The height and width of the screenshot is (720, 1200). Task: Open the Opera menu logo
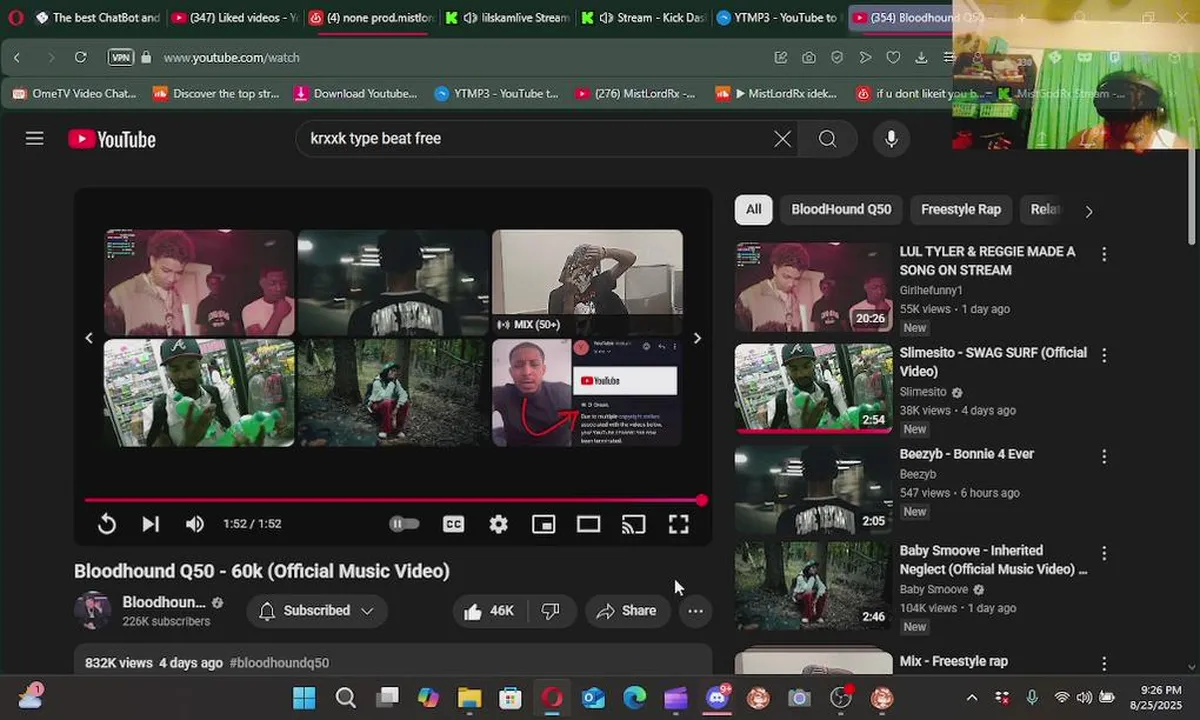15,17
